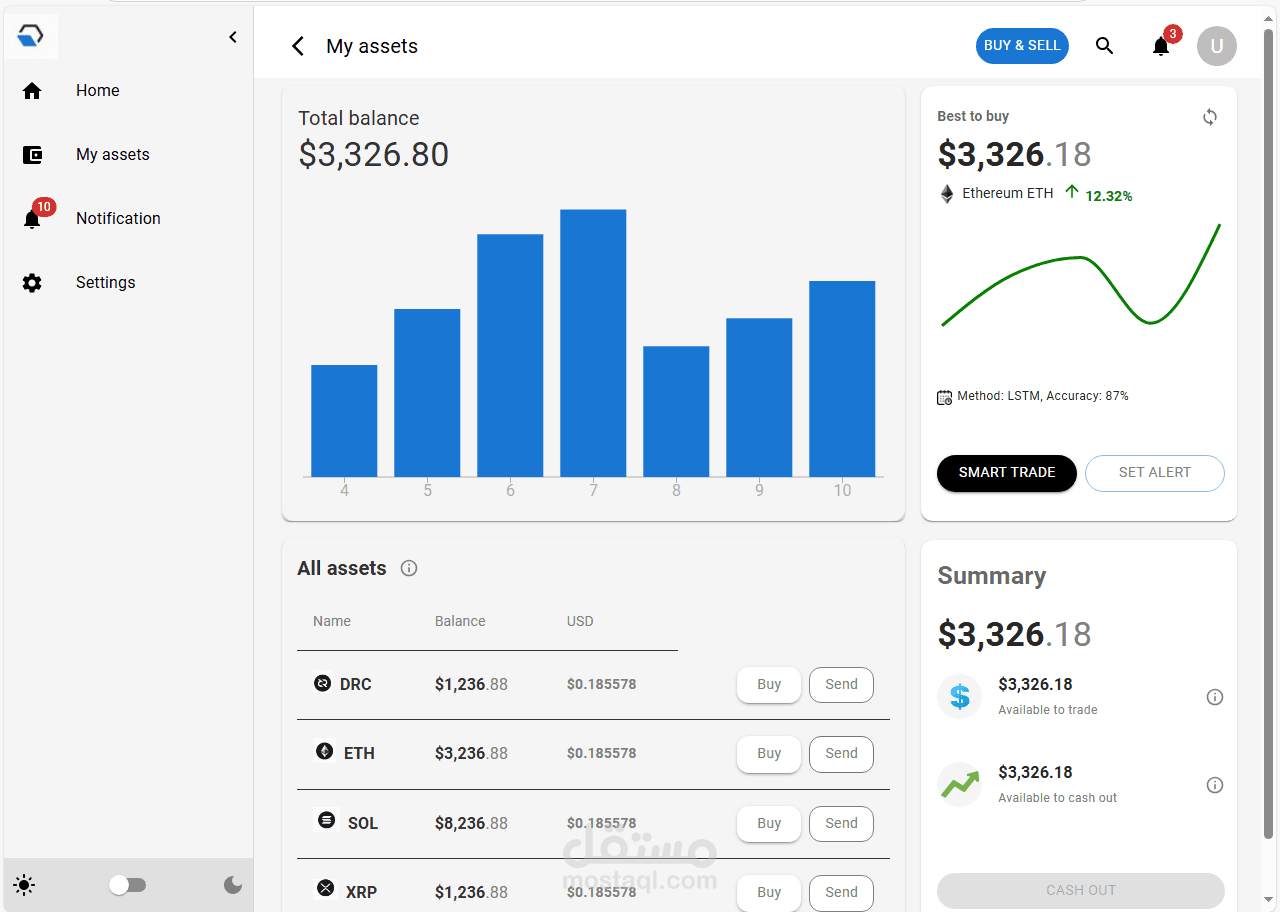This screenshot has height=912, width=1280.
Task: Click the Notification bell icon in sidebar
Action: pyautogui.click(x=32, y=219)
